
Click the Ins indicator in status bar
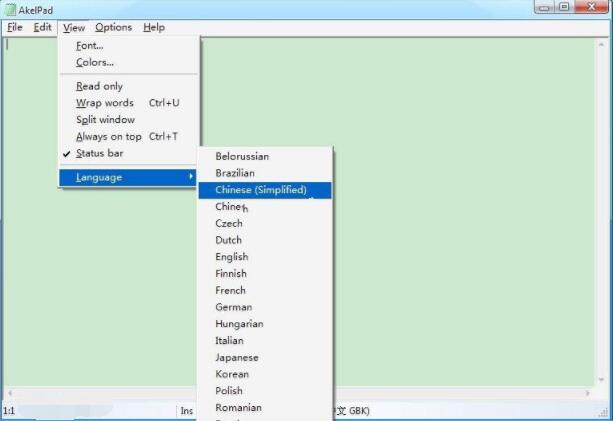pos(187,411)
